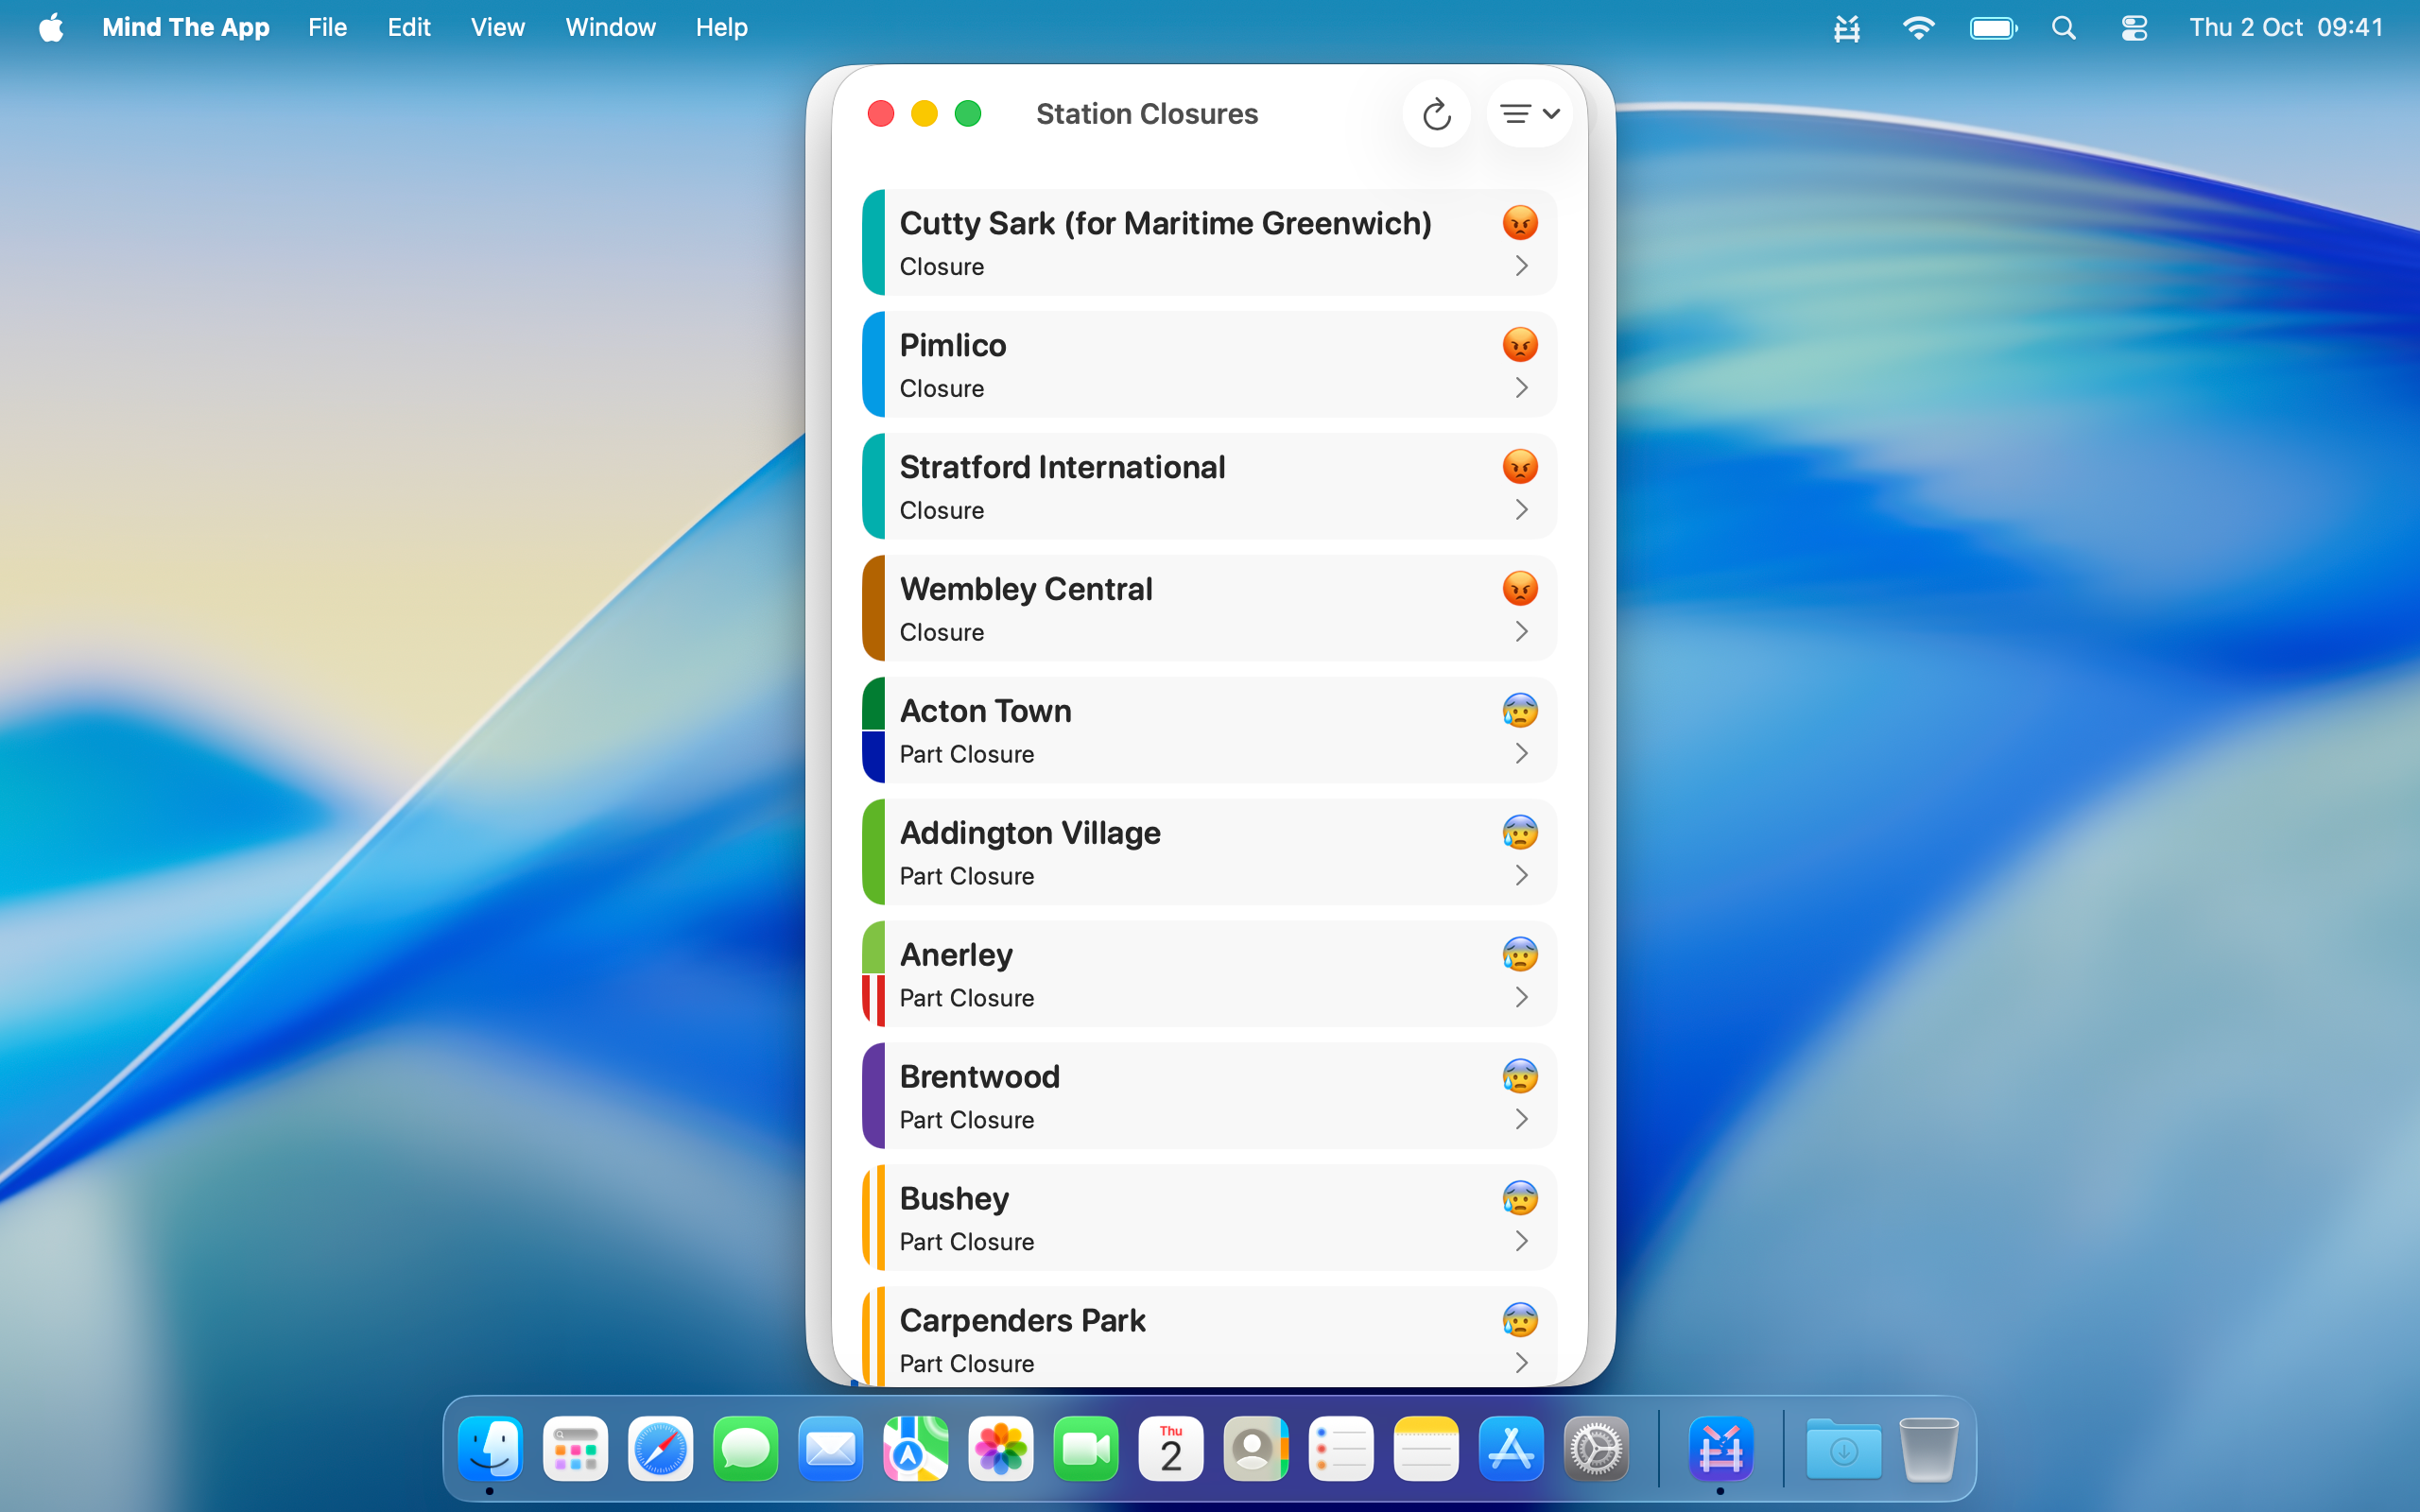Open Notes from the Dock
This screenshot has height=1512, width=2420.
[1425, 1448]
